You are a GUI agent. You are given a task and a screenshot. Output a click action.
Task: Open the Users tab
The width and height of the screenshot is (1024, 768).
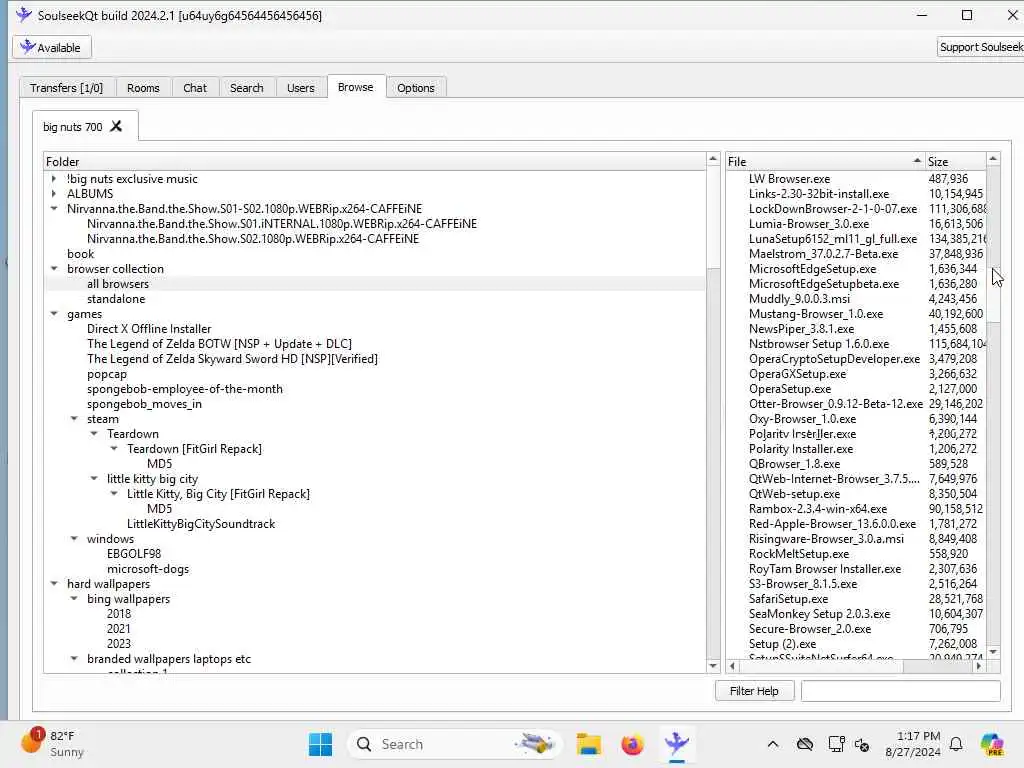pos(300,88)
